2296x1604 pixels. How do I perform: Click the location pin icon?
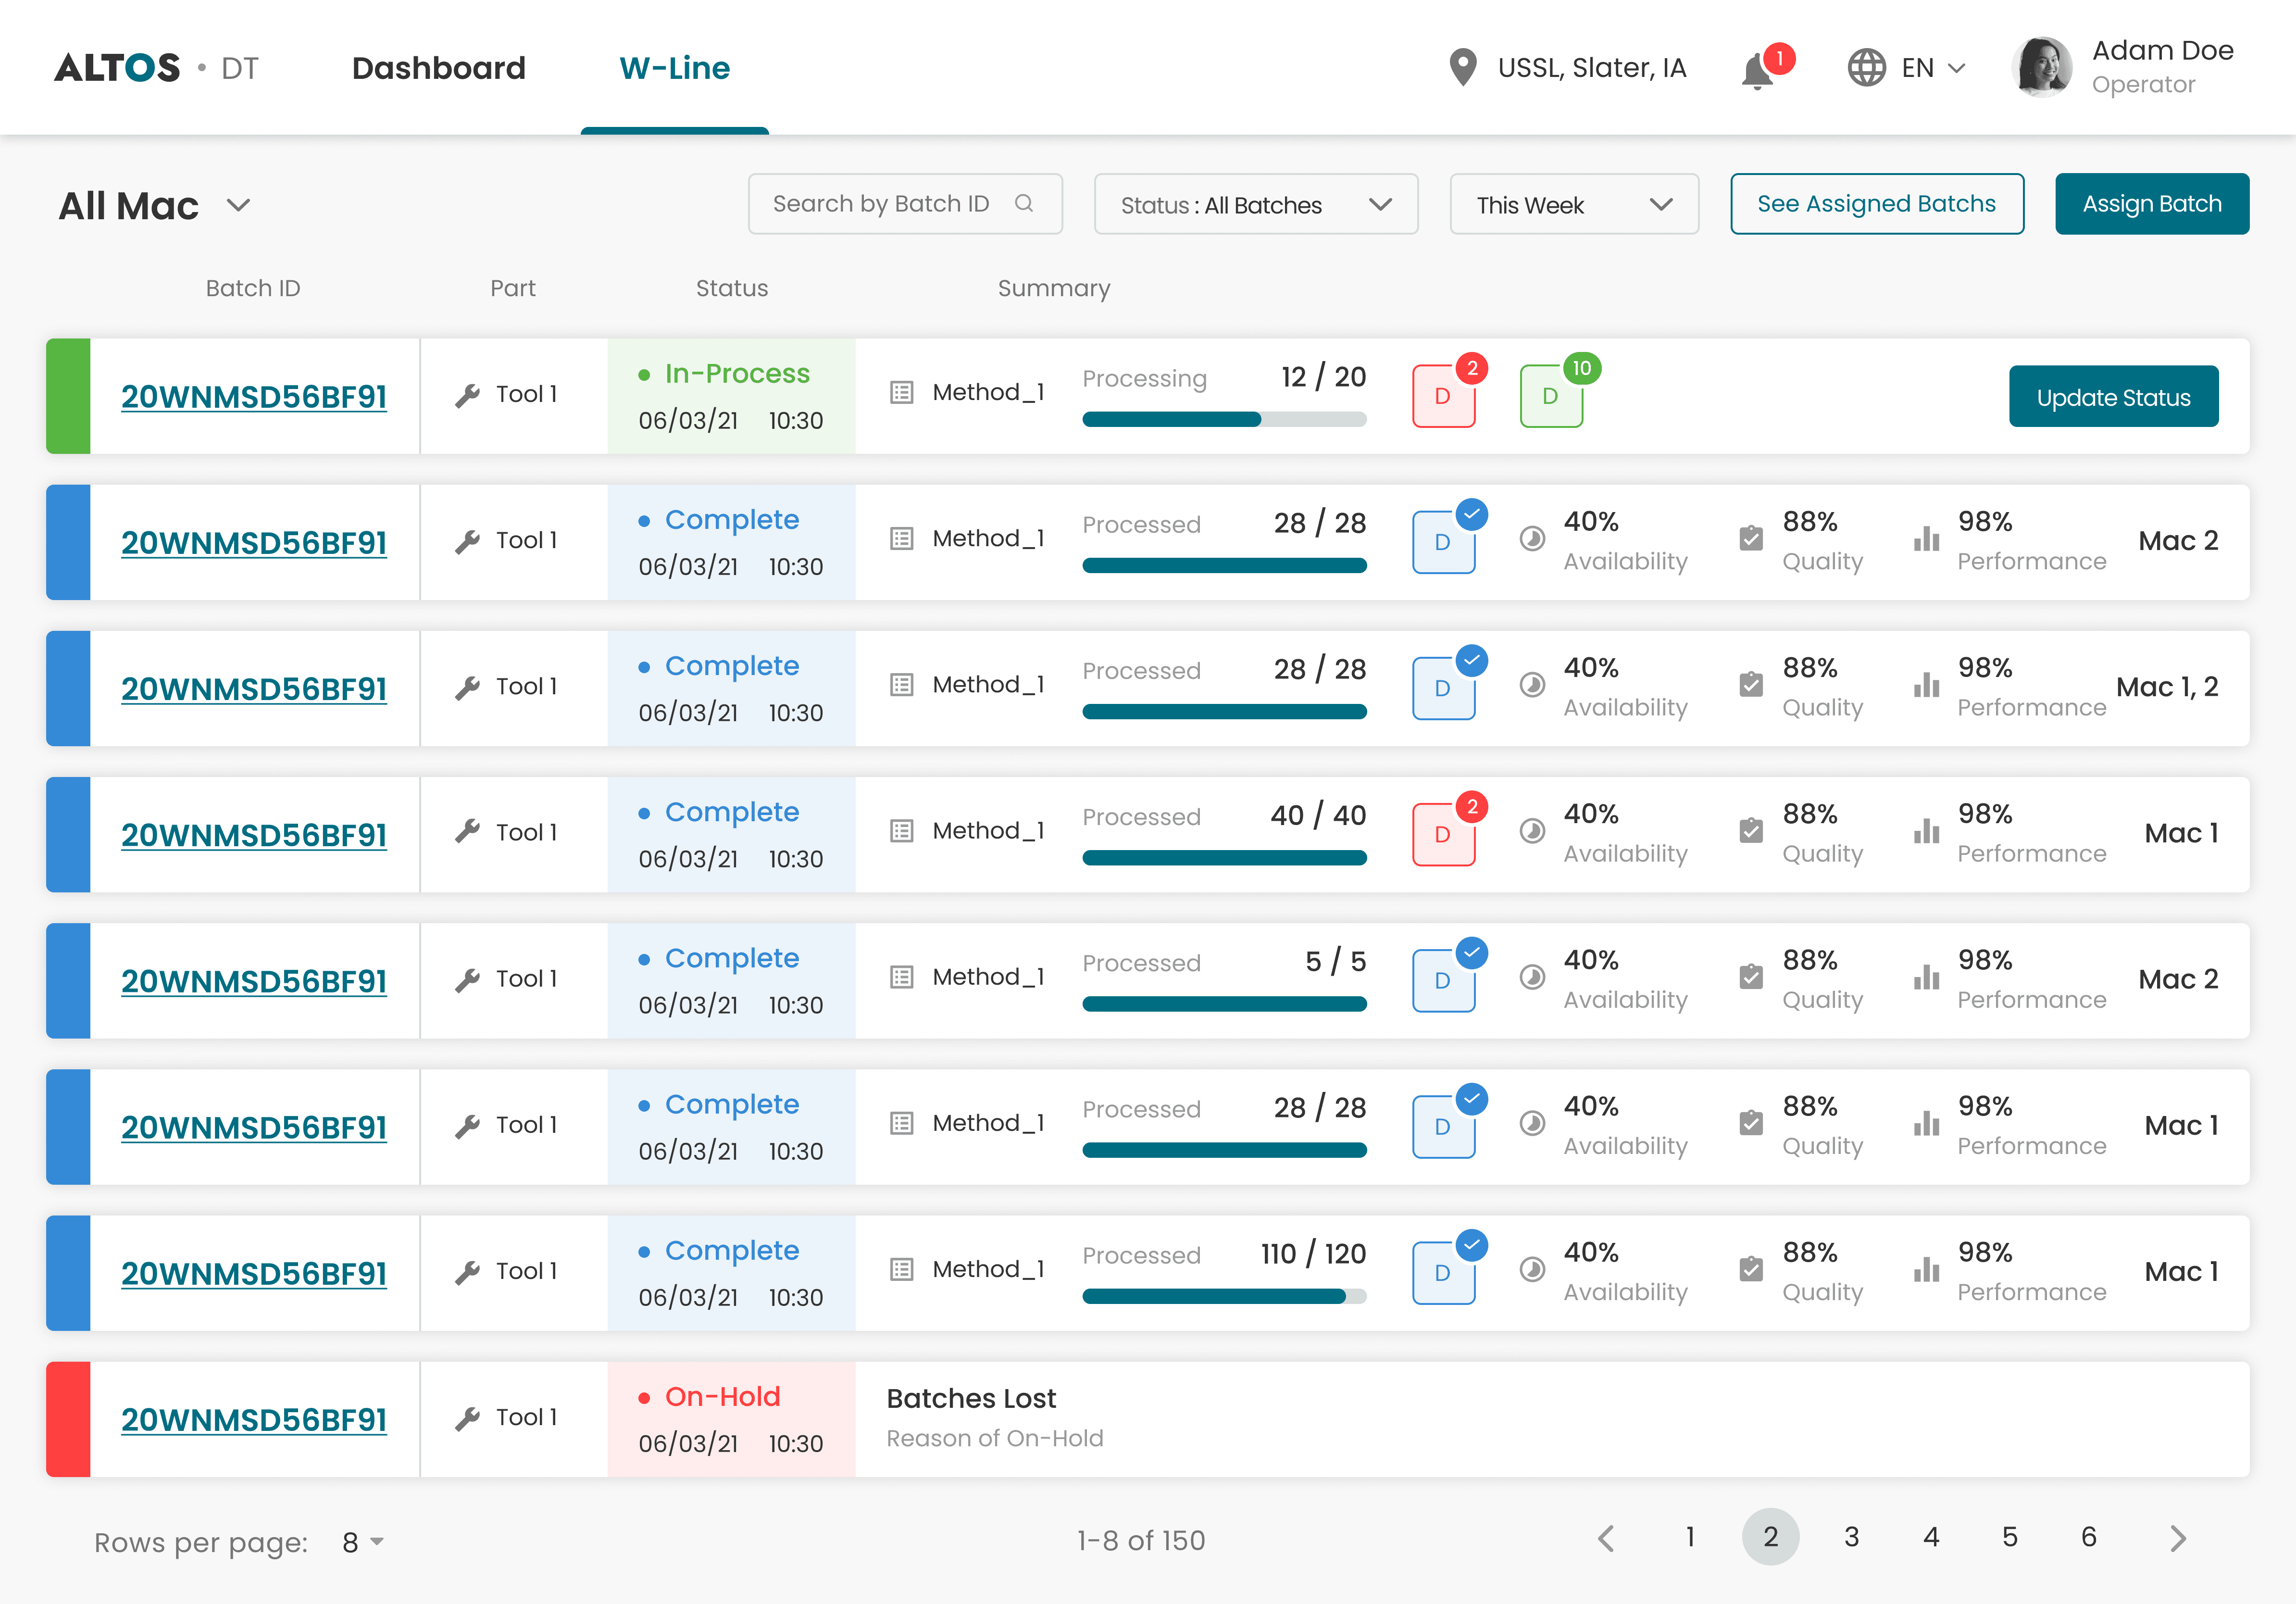pyautogui.click(x=1462, y=68)
